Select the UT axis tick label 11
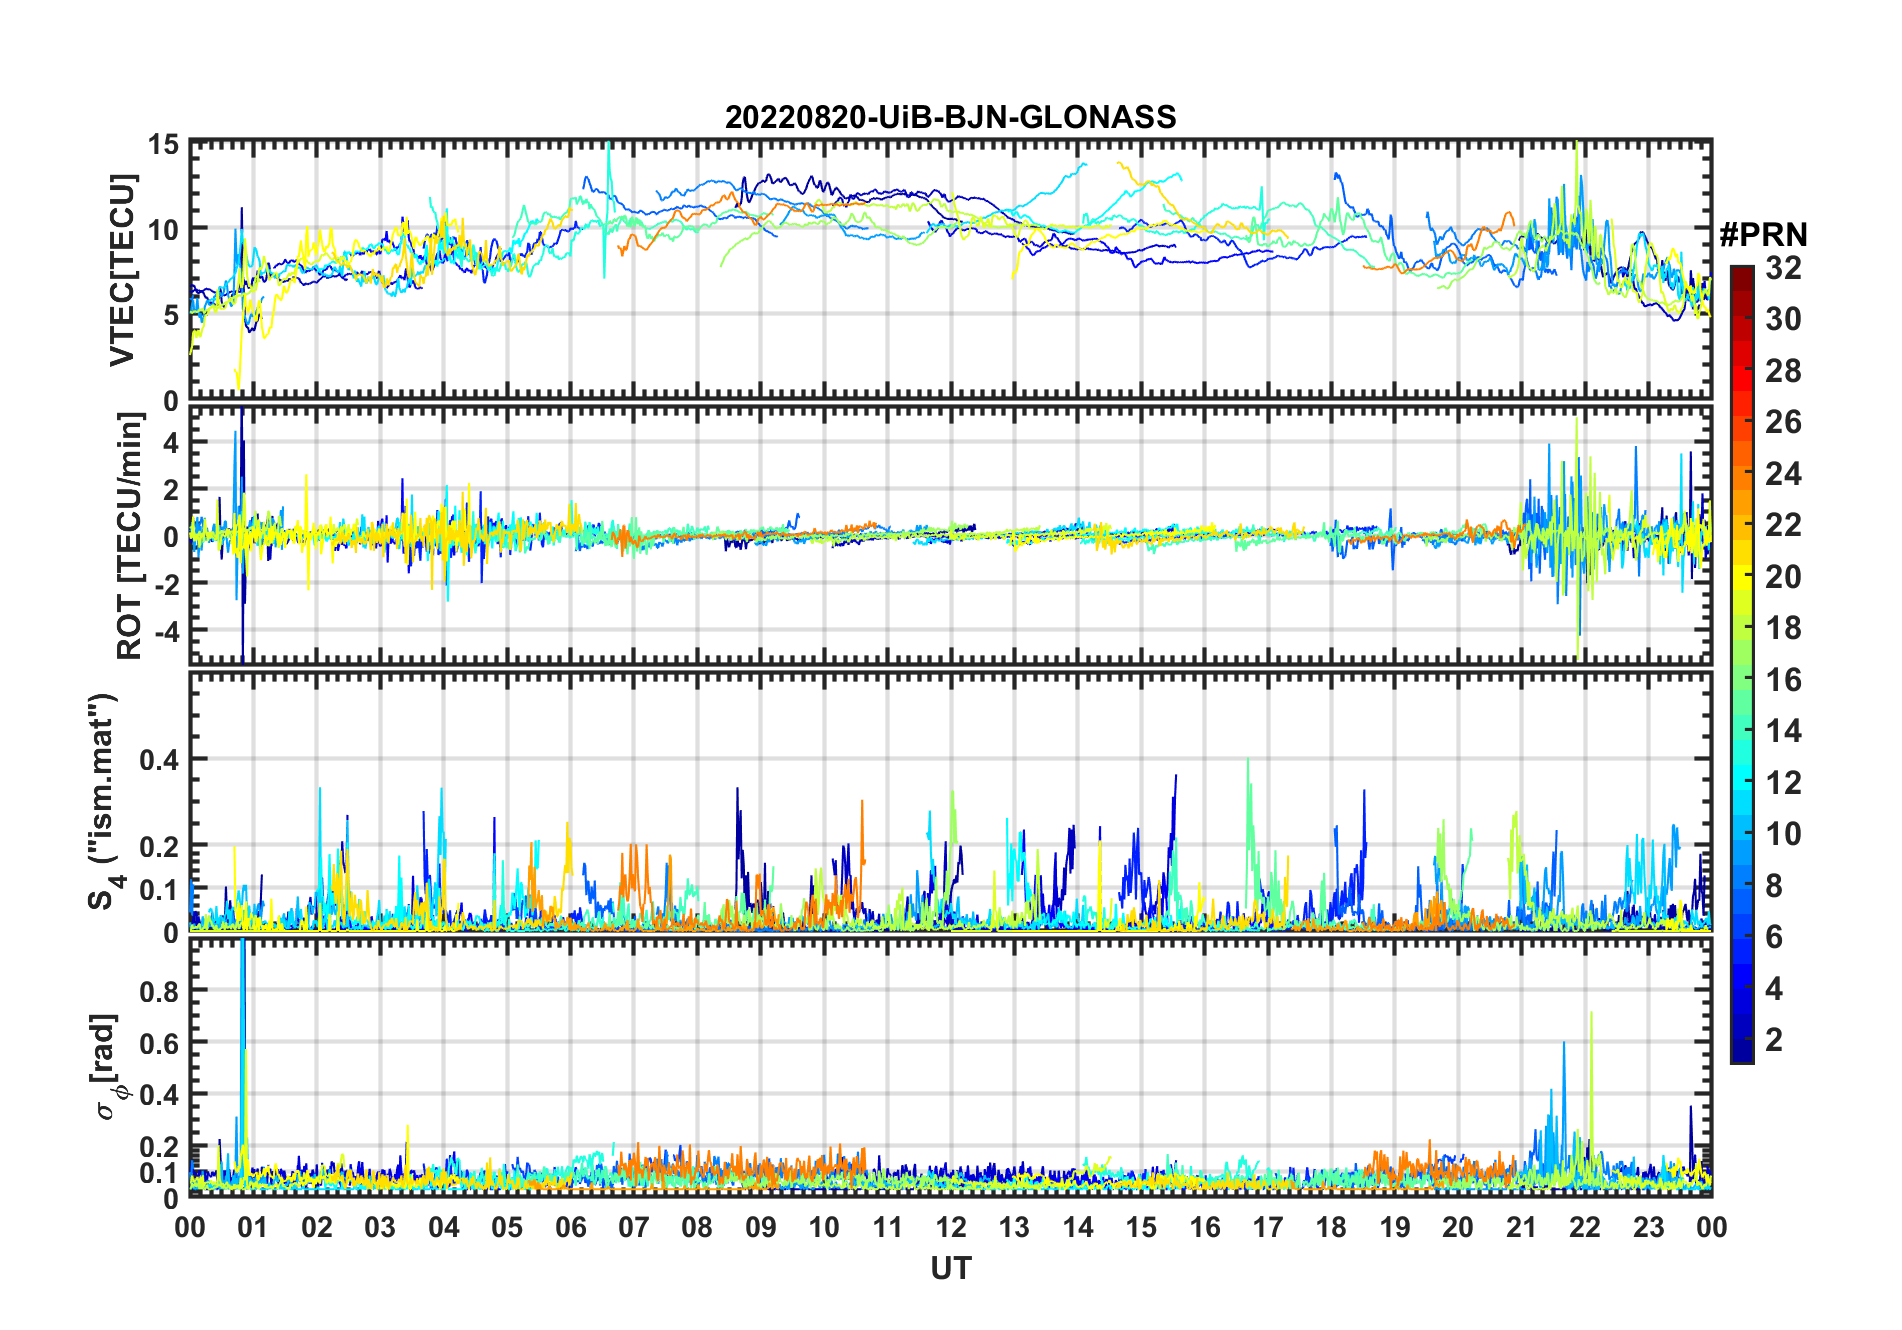 [888, 1227]
